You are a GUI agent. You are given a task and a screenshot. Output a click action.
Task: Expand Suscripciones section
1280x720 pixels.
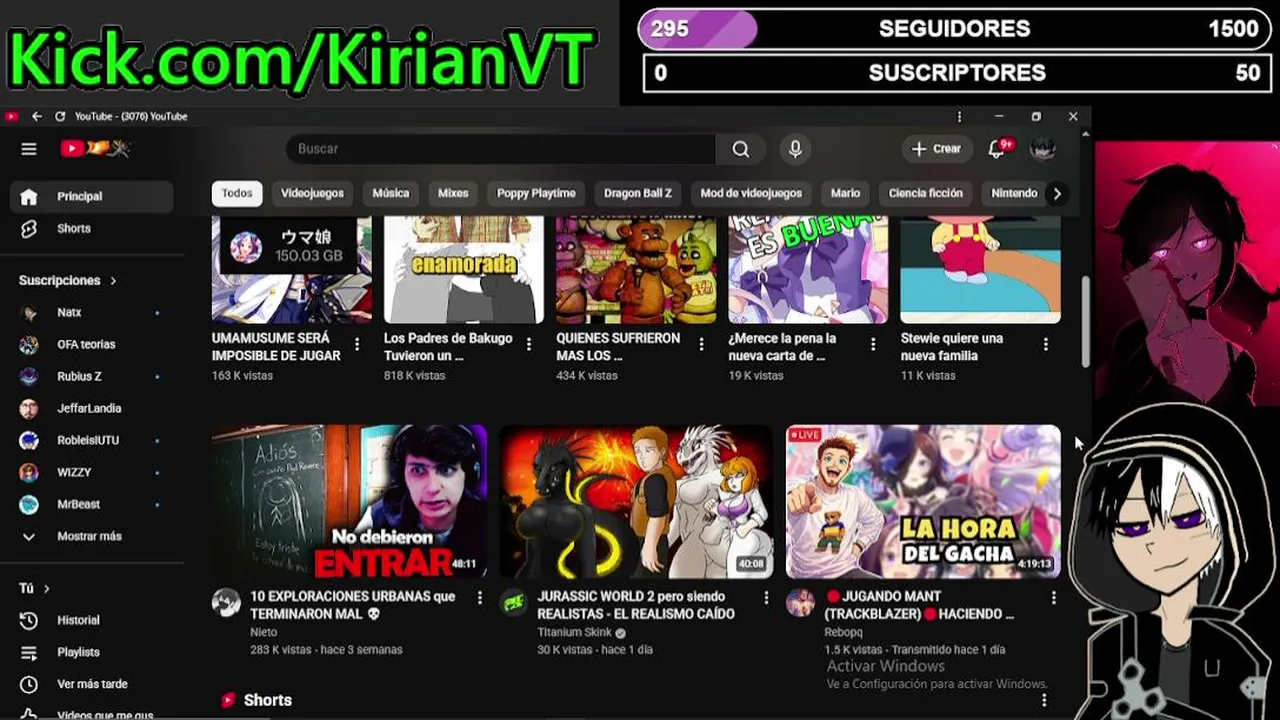(68, 281)
